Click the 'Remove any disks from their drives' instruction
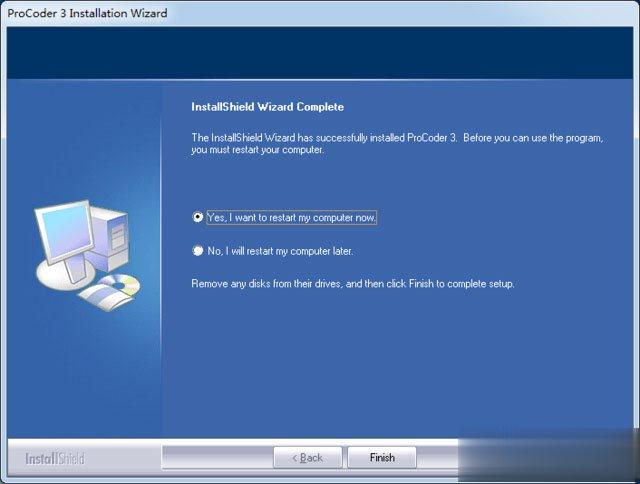The width and height of the screenshot is (640, 484). click(x=353, y=284)
